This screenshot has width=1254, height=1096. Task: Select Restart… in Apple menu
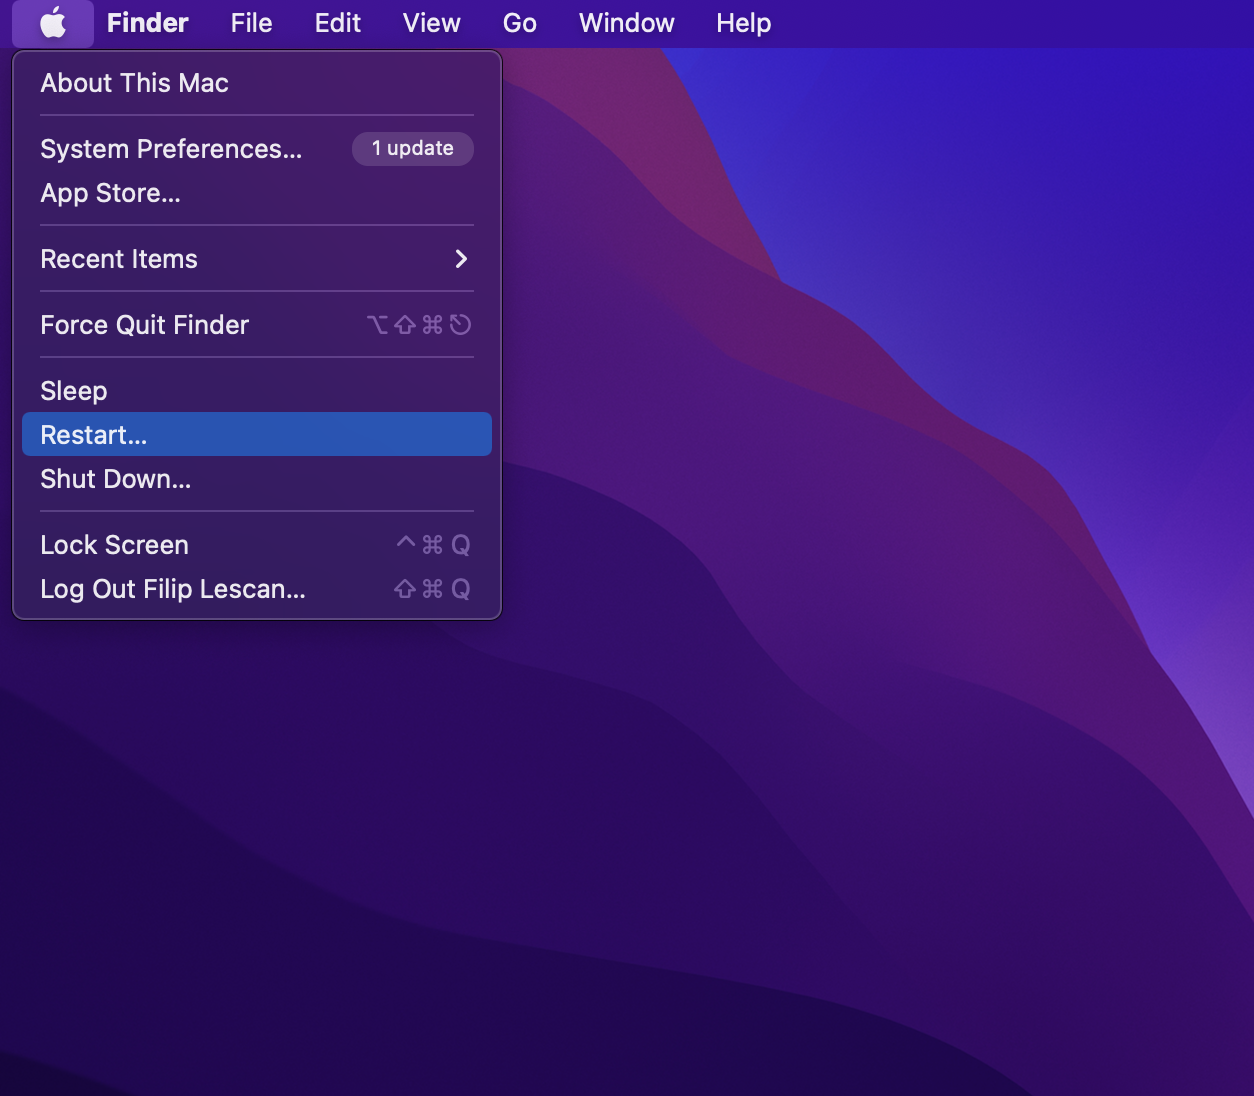257,435
